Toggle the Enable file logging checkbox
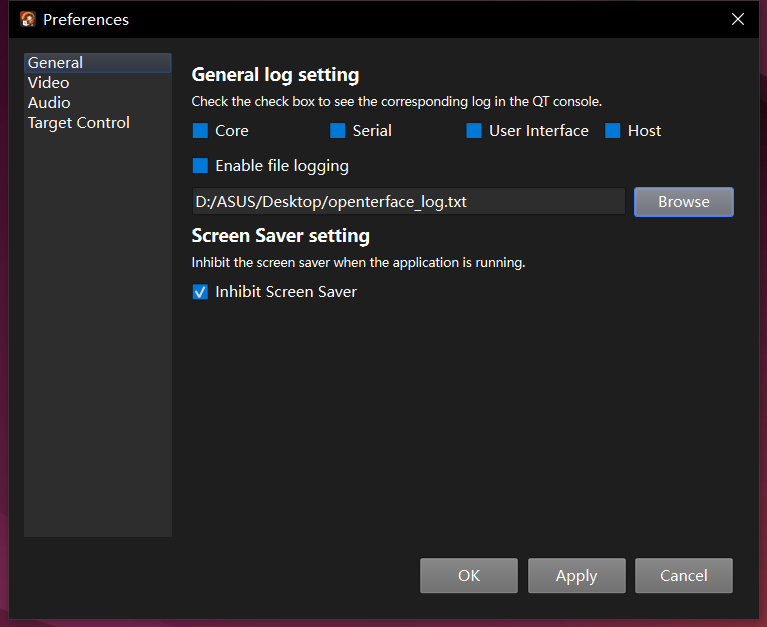Screen dimensions: 767x627 point(200,166)
